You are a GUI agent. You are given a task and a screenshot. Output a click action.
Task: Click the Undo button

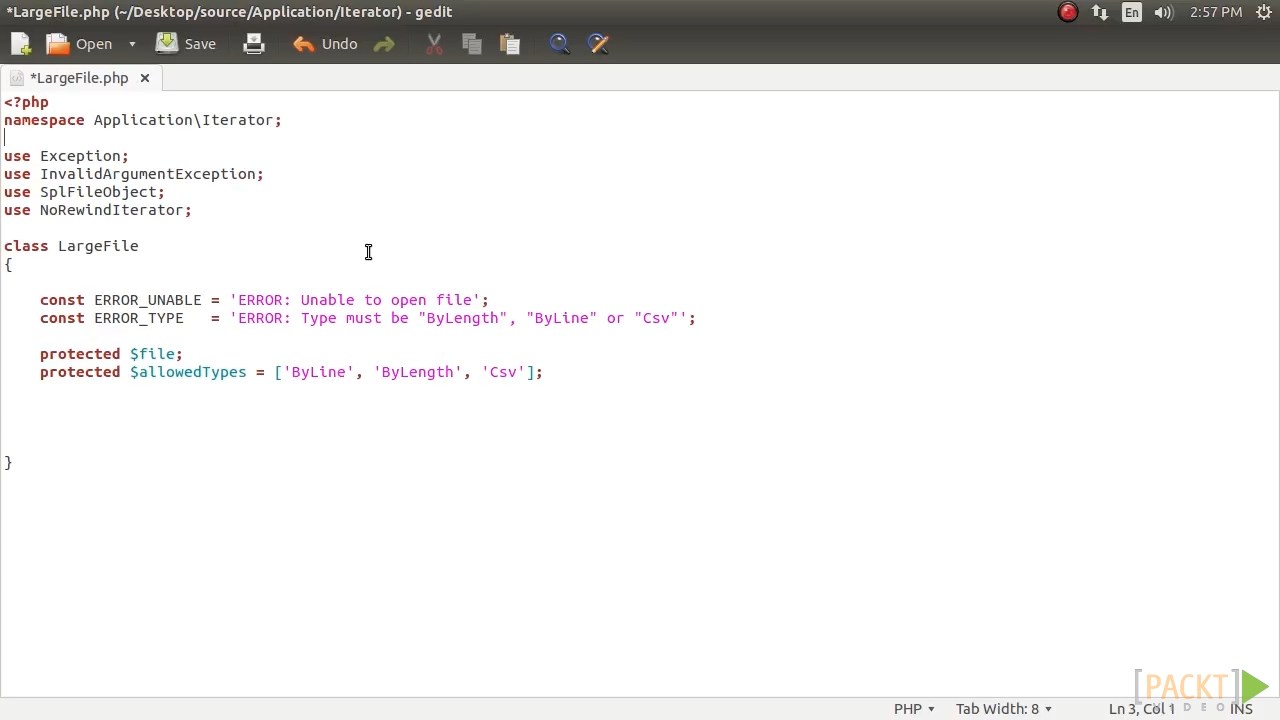point(326,44)
